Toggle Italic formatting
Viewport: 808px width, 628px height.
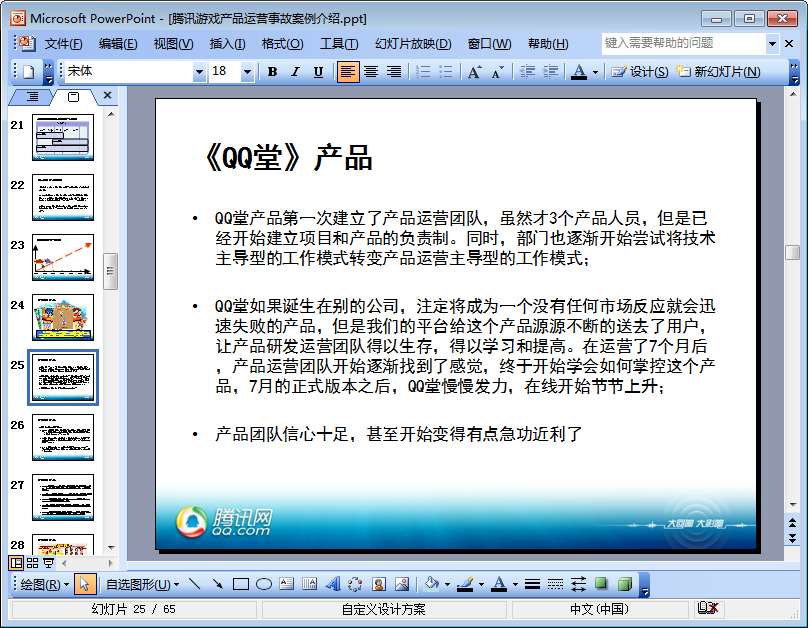coord(295,72)
